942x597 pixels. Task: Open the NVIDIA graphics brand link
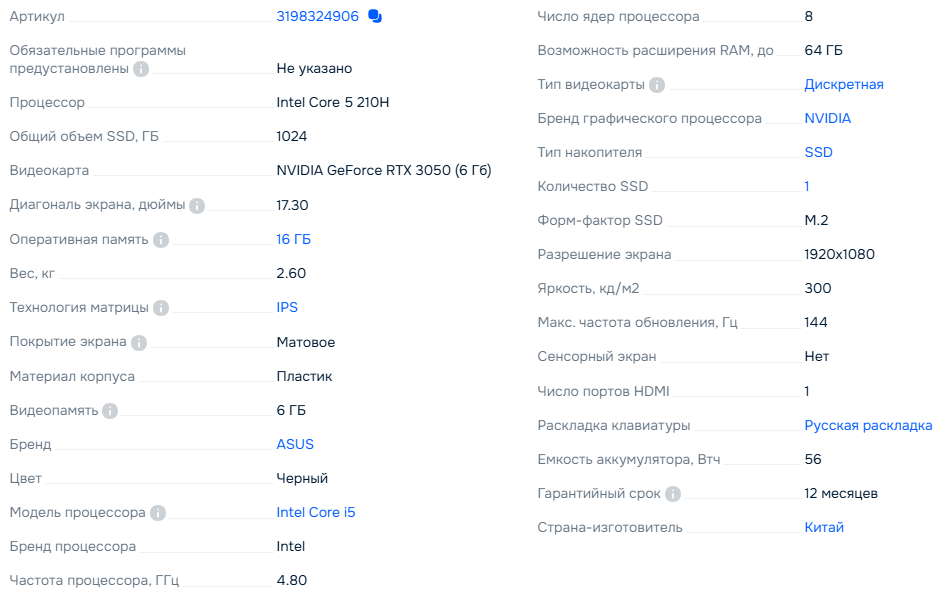click(828, 118)
